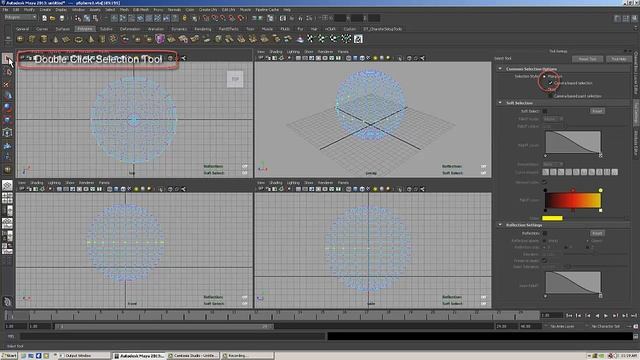Activate the Soft Modification tool
The width and height of the screenshot is (640, 360).
[7, 145]
